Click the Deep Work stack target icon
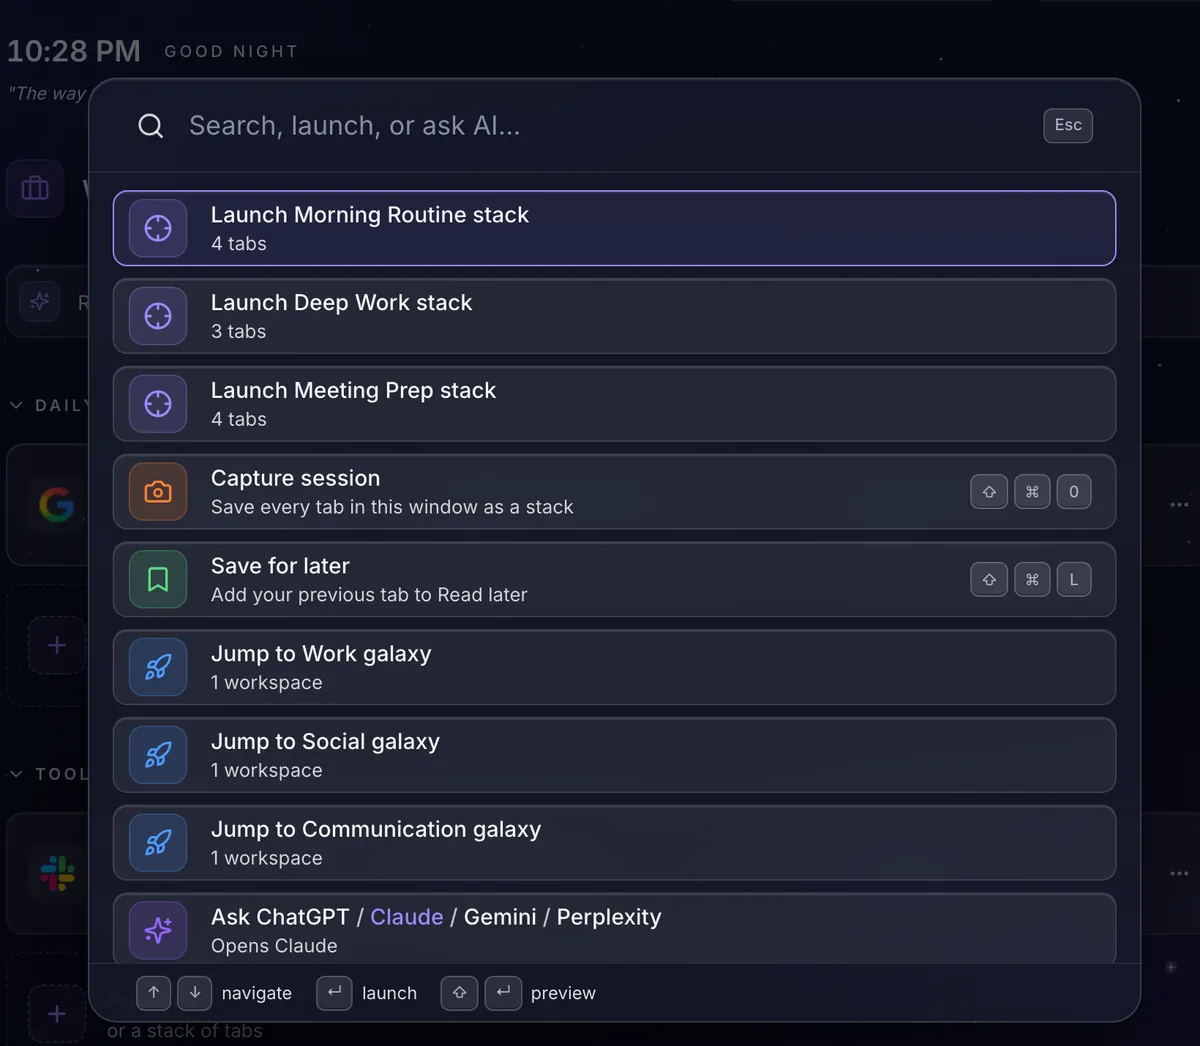The image size is (1200, 1046). tap(158, 316)
